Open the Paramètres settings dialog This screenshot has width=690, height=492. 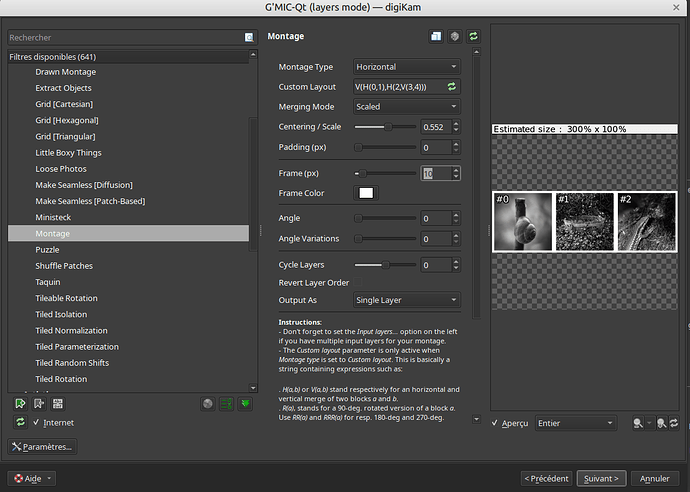42,447
